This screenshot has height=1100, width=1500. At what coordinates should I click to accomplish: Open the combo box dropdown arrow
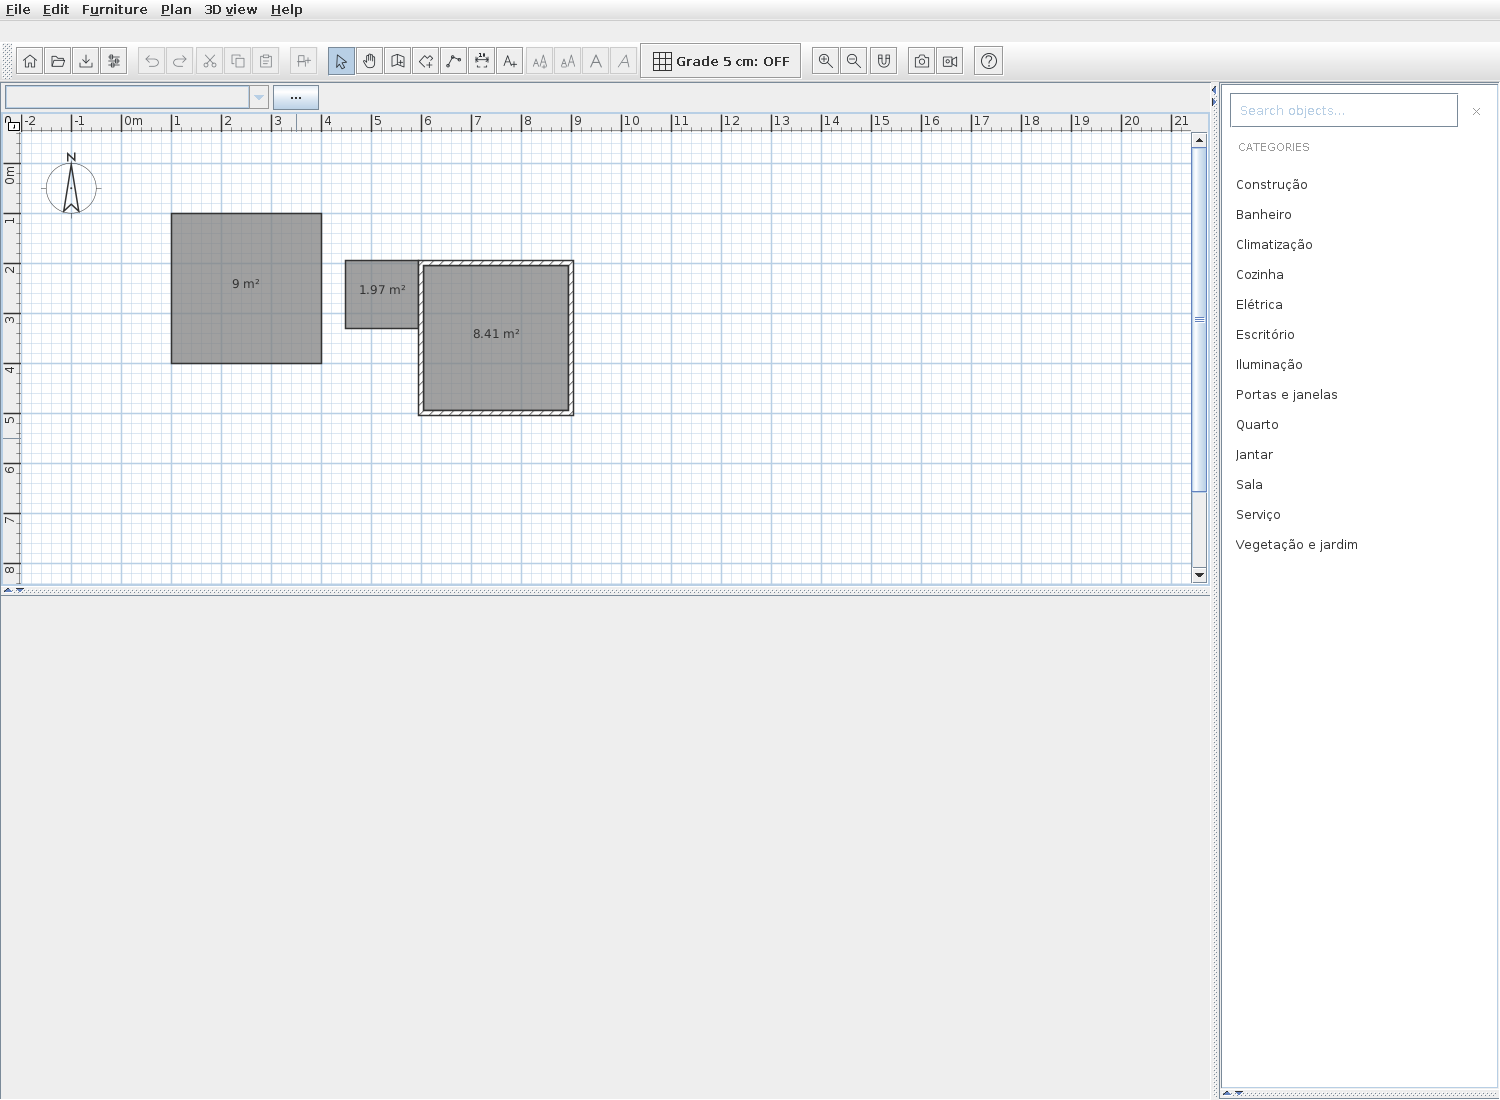[259, 97]
